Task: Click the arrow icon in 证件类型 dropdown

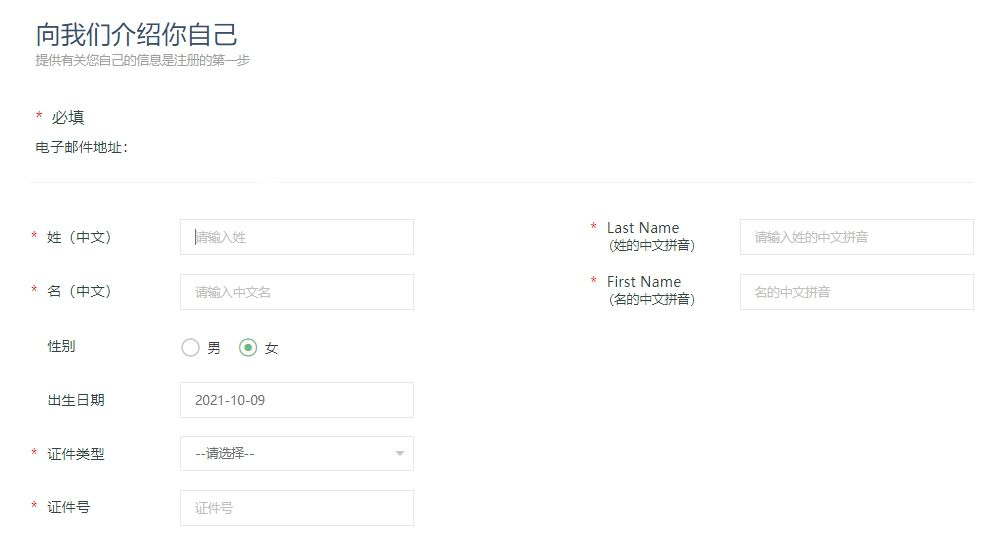Action: click(399, 454)
